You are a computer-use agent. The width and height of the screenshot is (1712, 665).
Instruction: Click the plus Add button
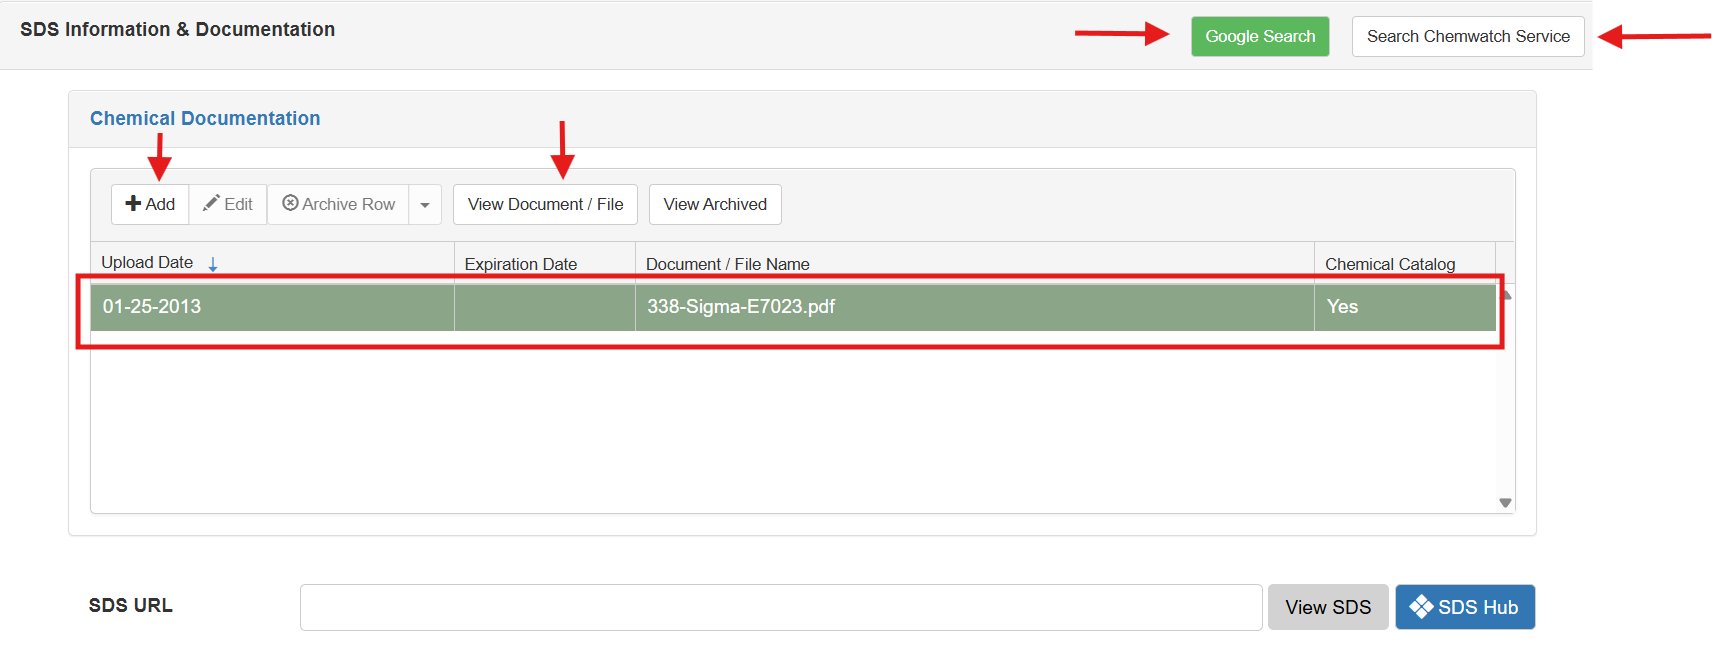150,204
